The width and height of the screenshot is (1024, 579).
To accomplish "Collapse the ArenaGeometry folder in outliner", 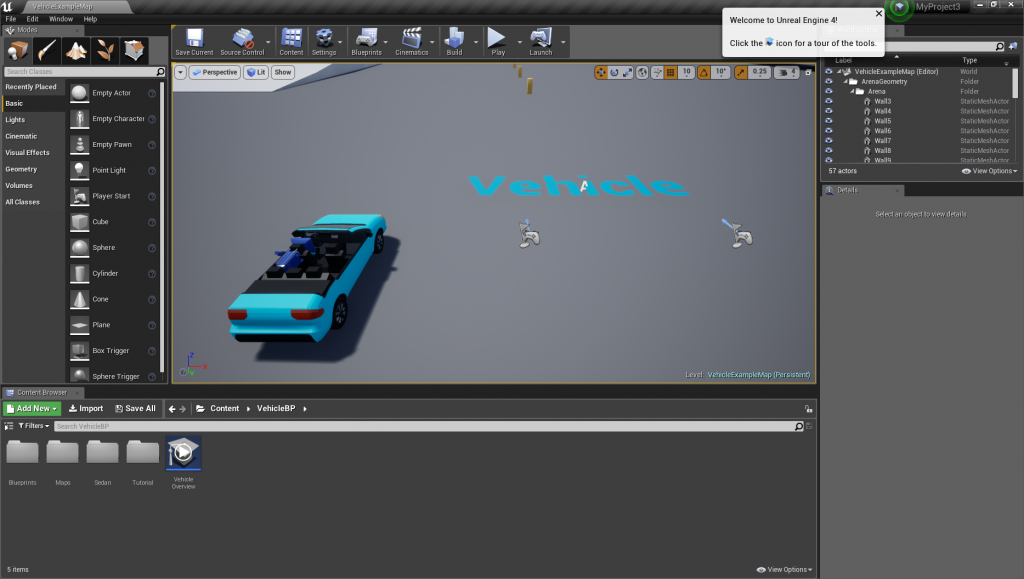I will tap(844, 81).
